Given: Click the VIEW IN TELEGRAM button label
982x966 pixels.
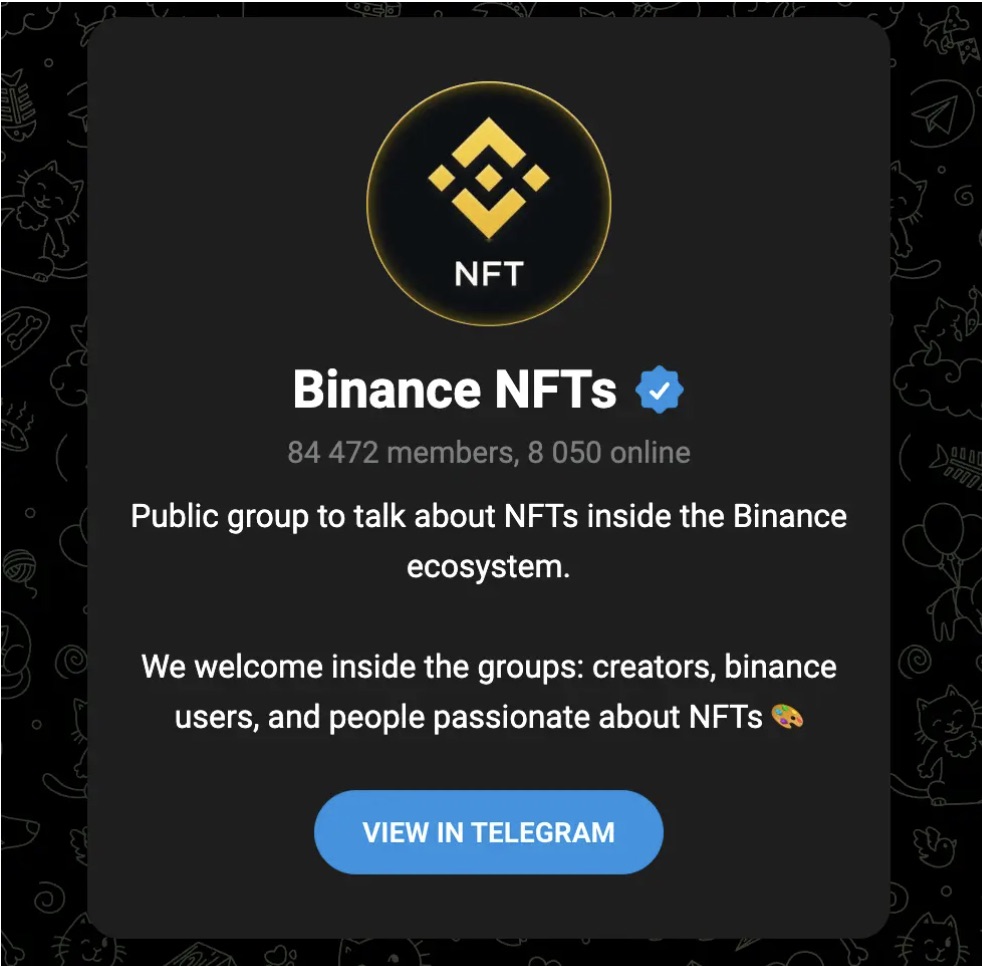Looking at the screenshot, I should click(x=489, y=831).
